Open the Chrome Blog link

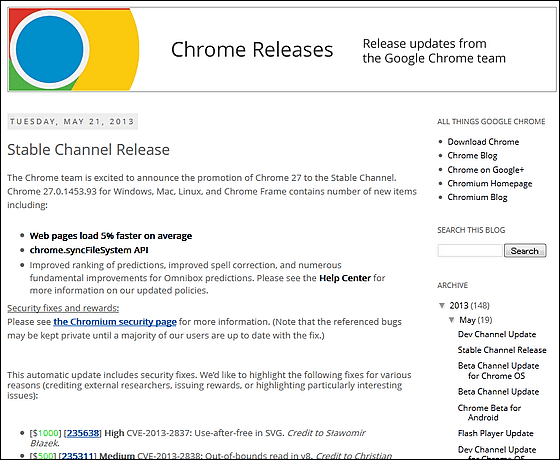pos(472,156)
